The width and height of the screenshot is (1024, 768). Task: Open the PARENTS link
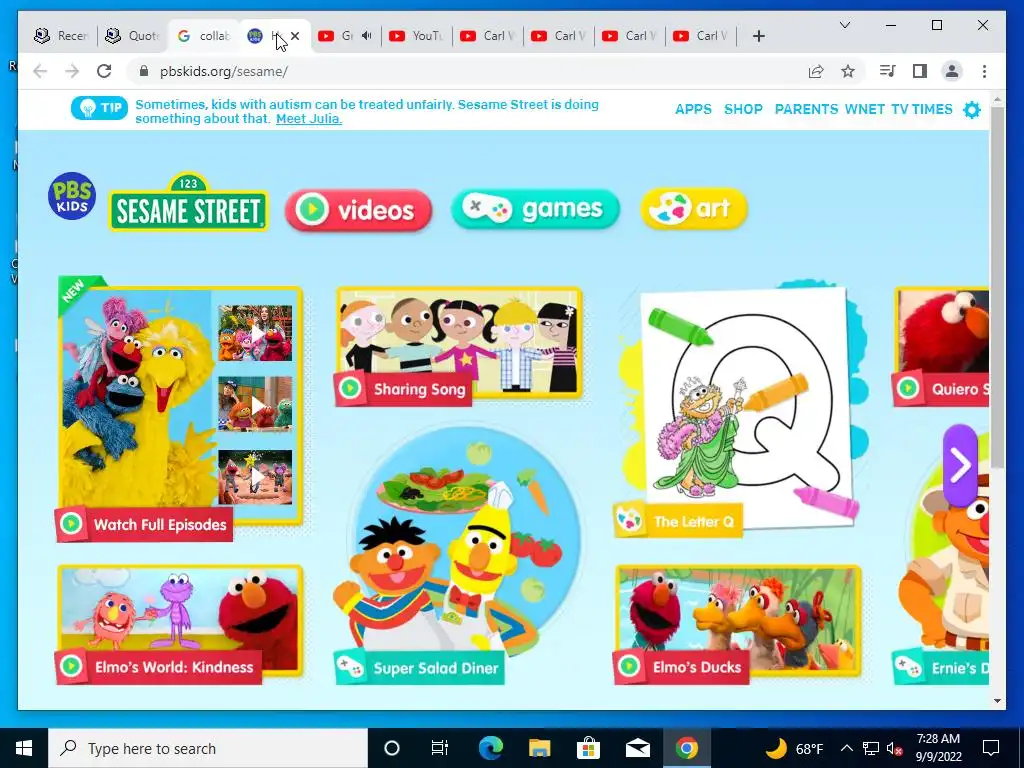(x=807, y=109)
